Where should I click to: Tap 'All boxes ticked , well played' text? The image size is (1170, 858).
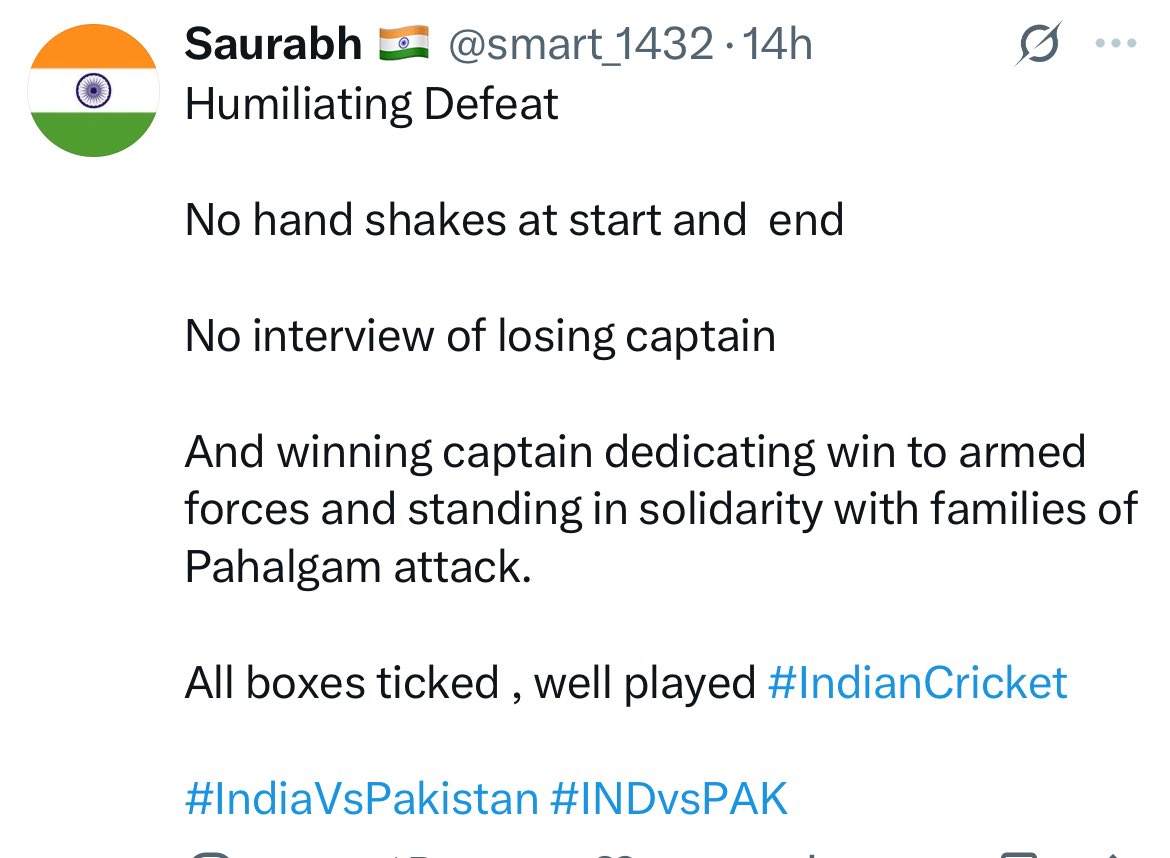tap(470, 683)
